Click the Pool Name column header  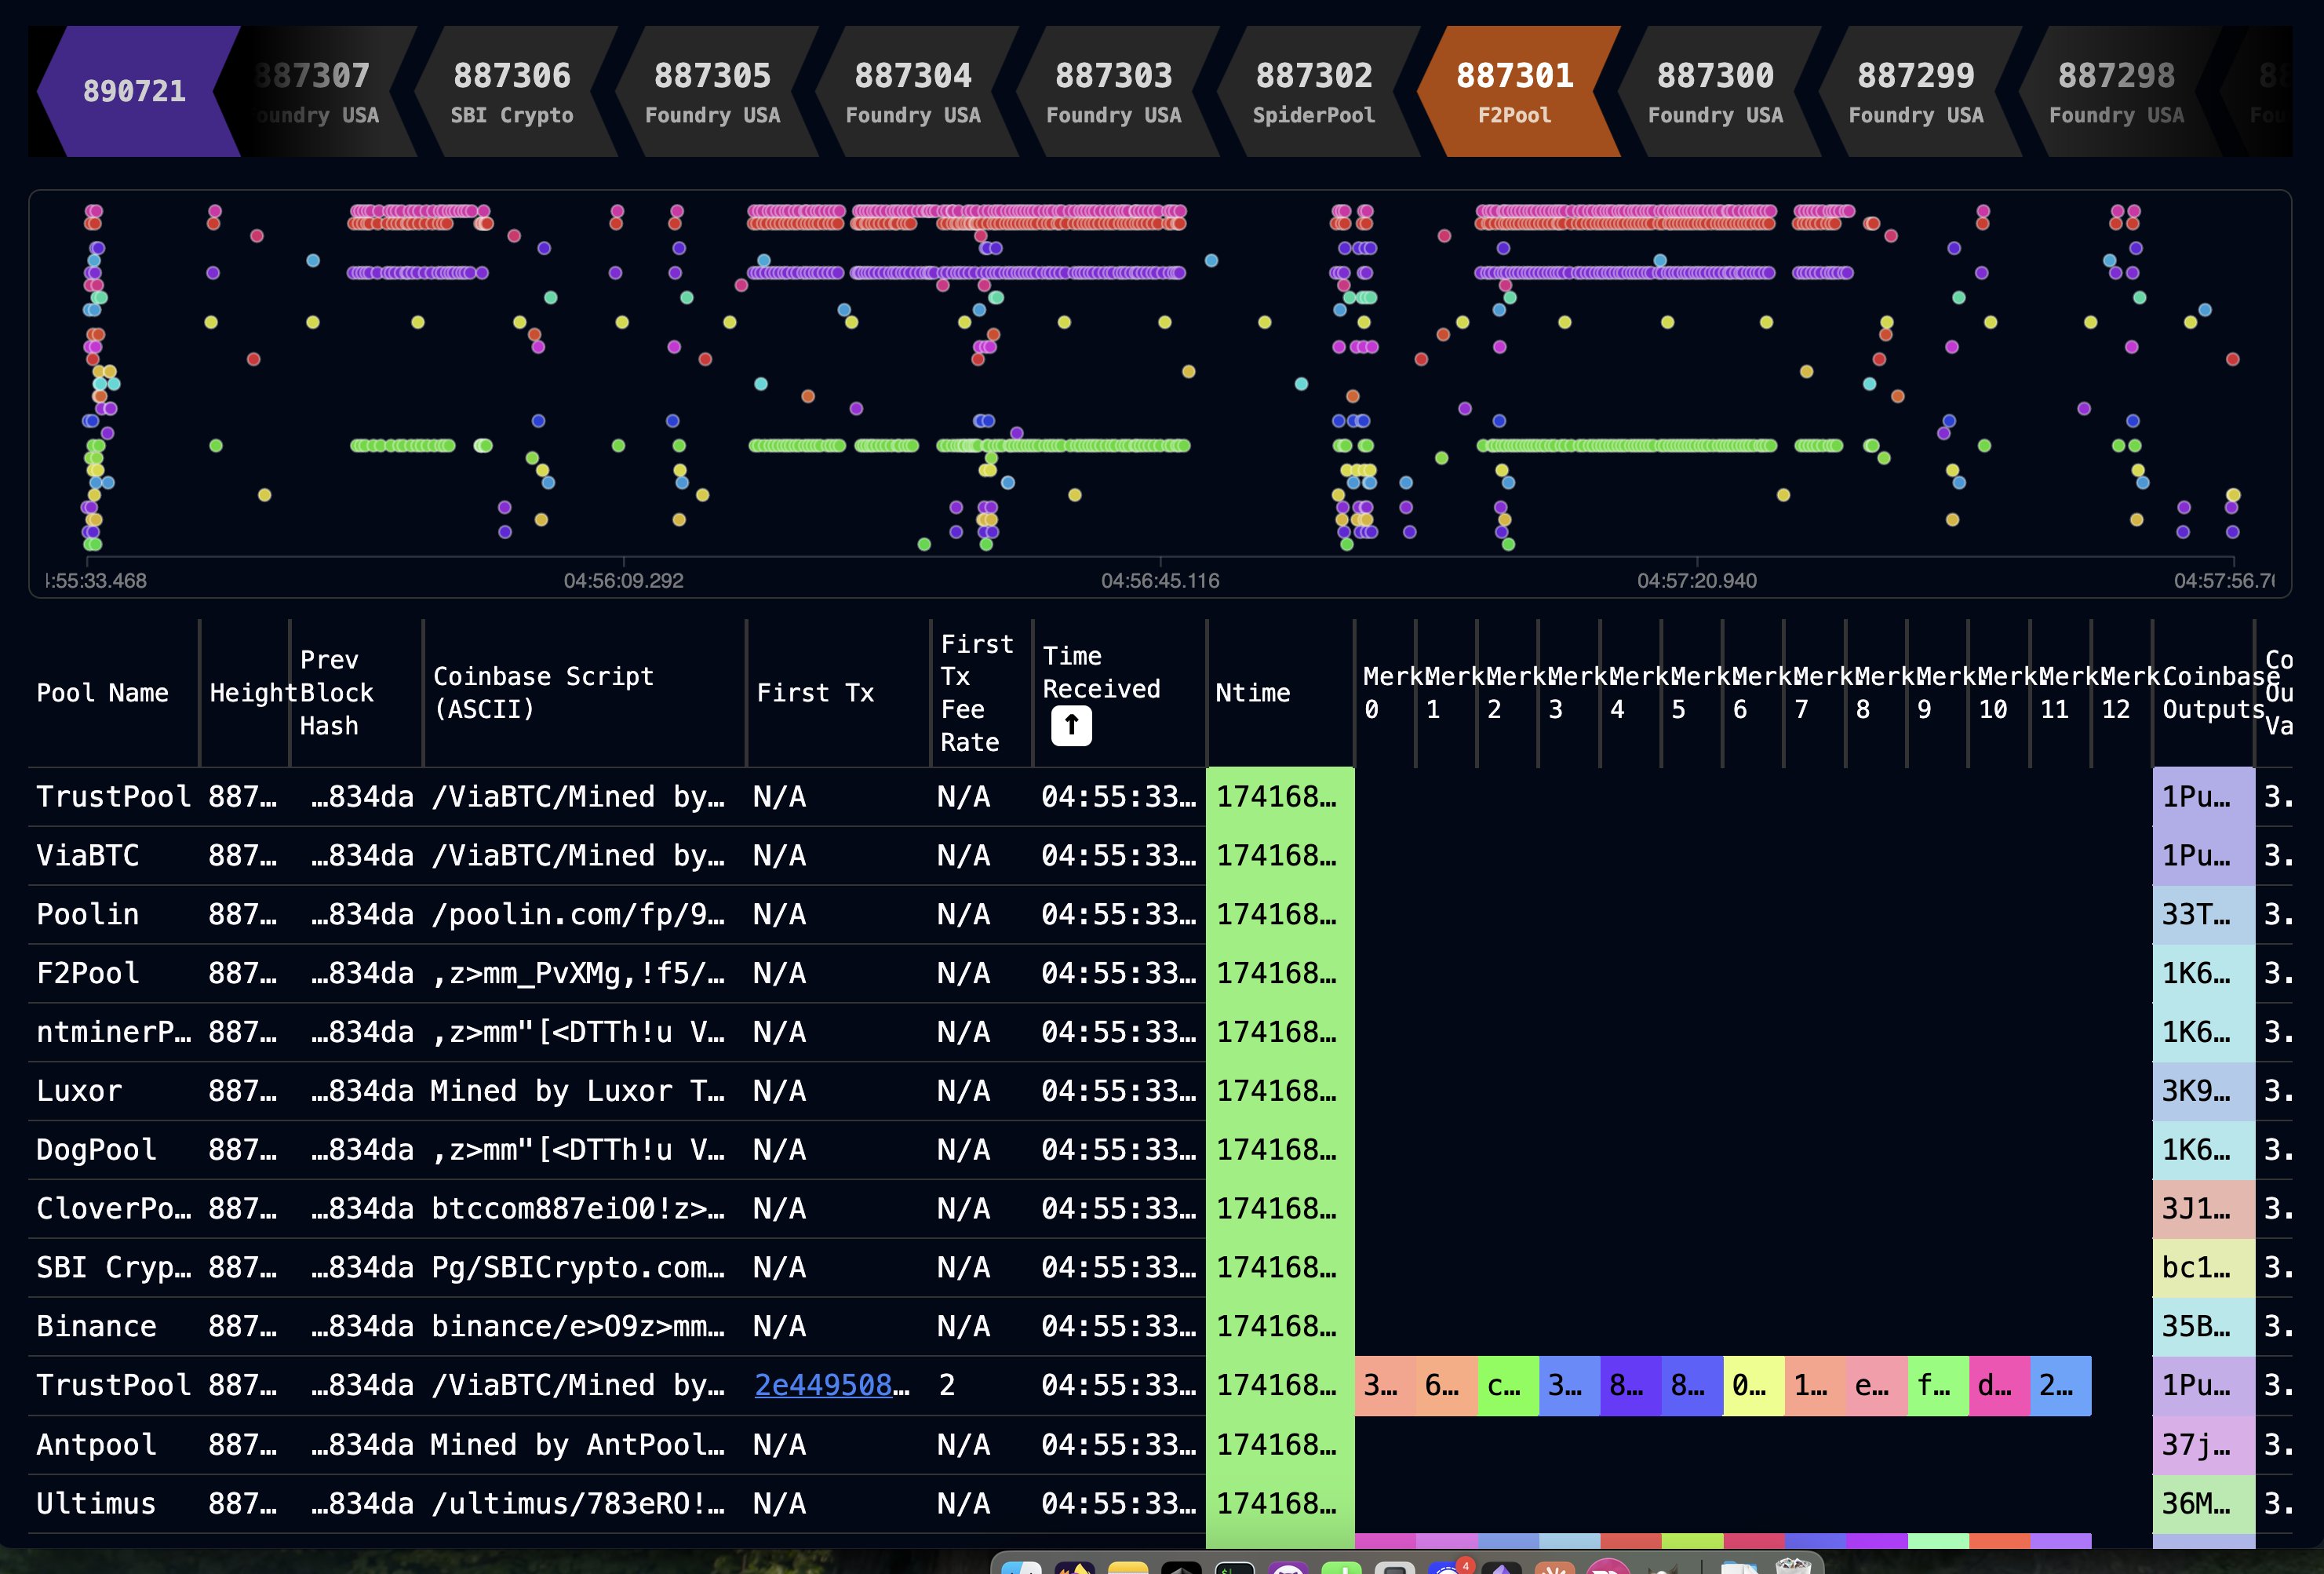coord(102,693)
